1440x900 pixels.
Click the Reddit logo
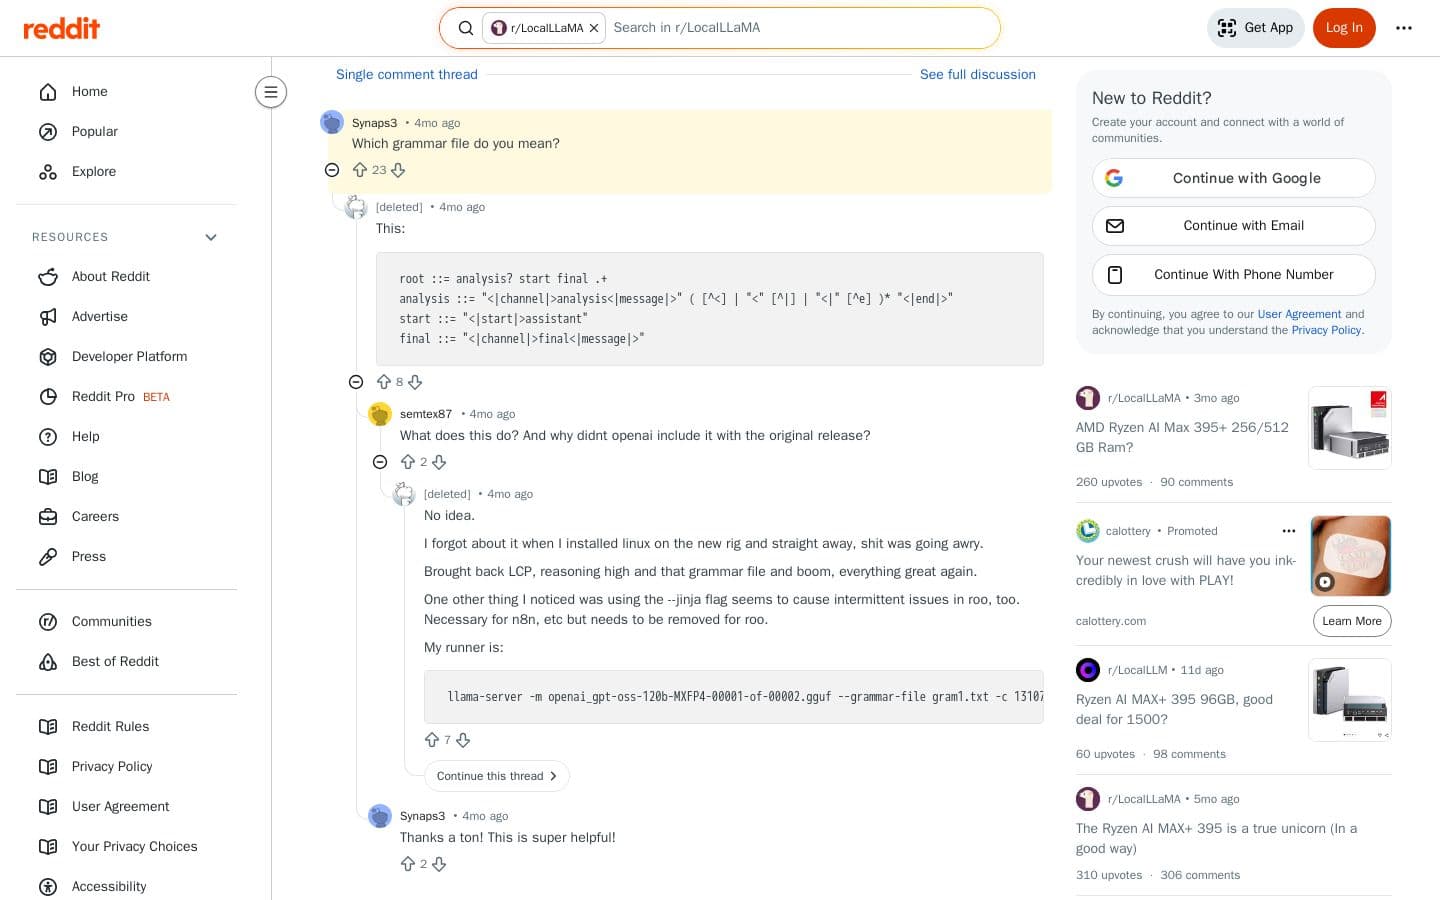[61, 28]
